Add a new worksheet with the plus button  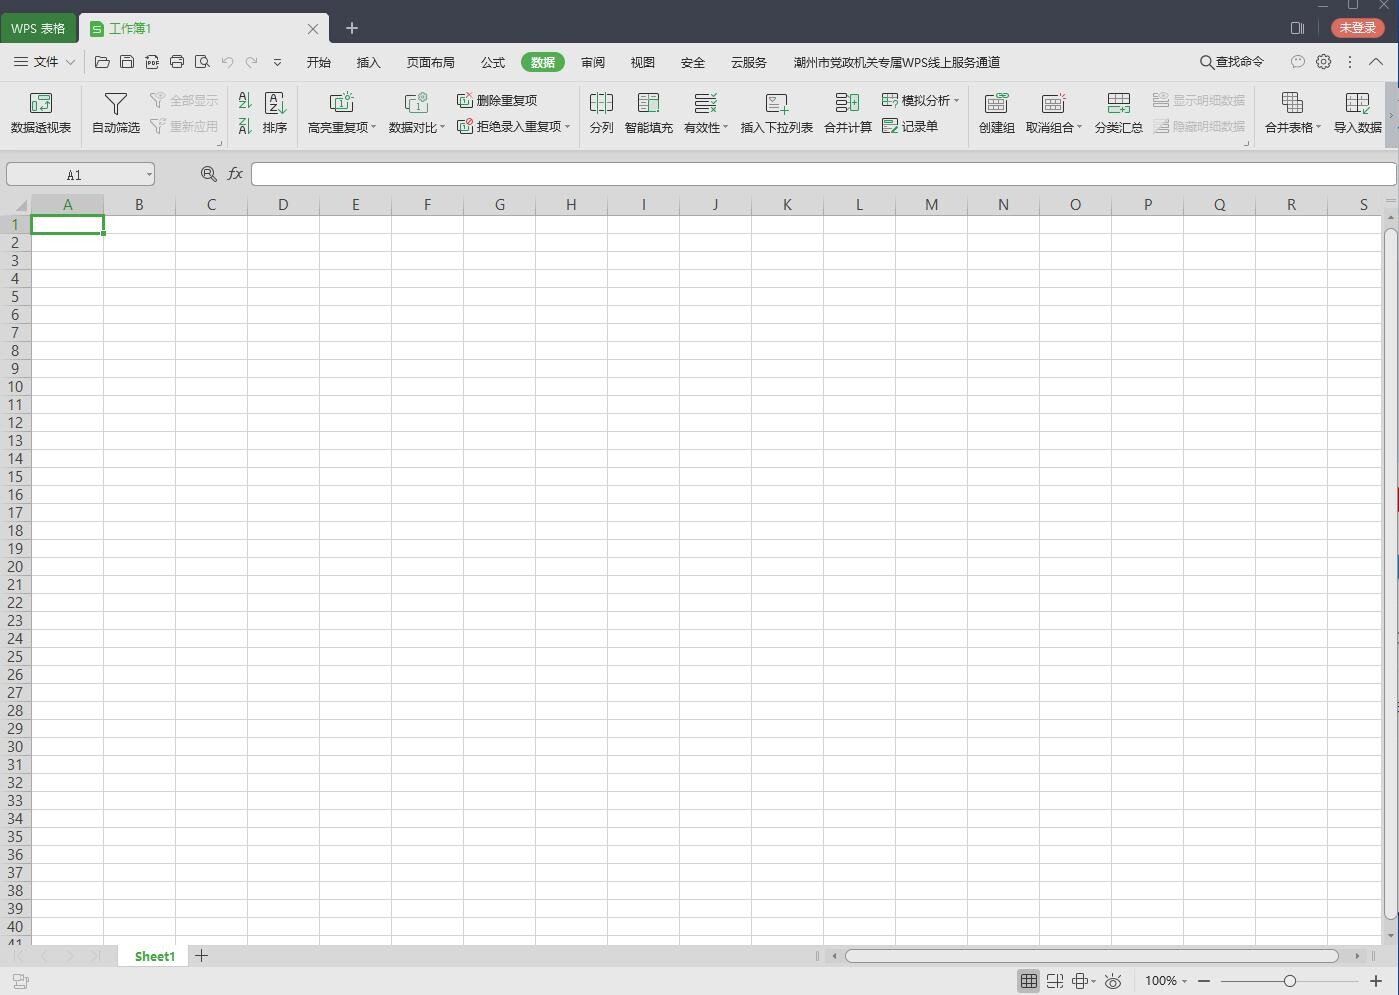coord(201,956)
